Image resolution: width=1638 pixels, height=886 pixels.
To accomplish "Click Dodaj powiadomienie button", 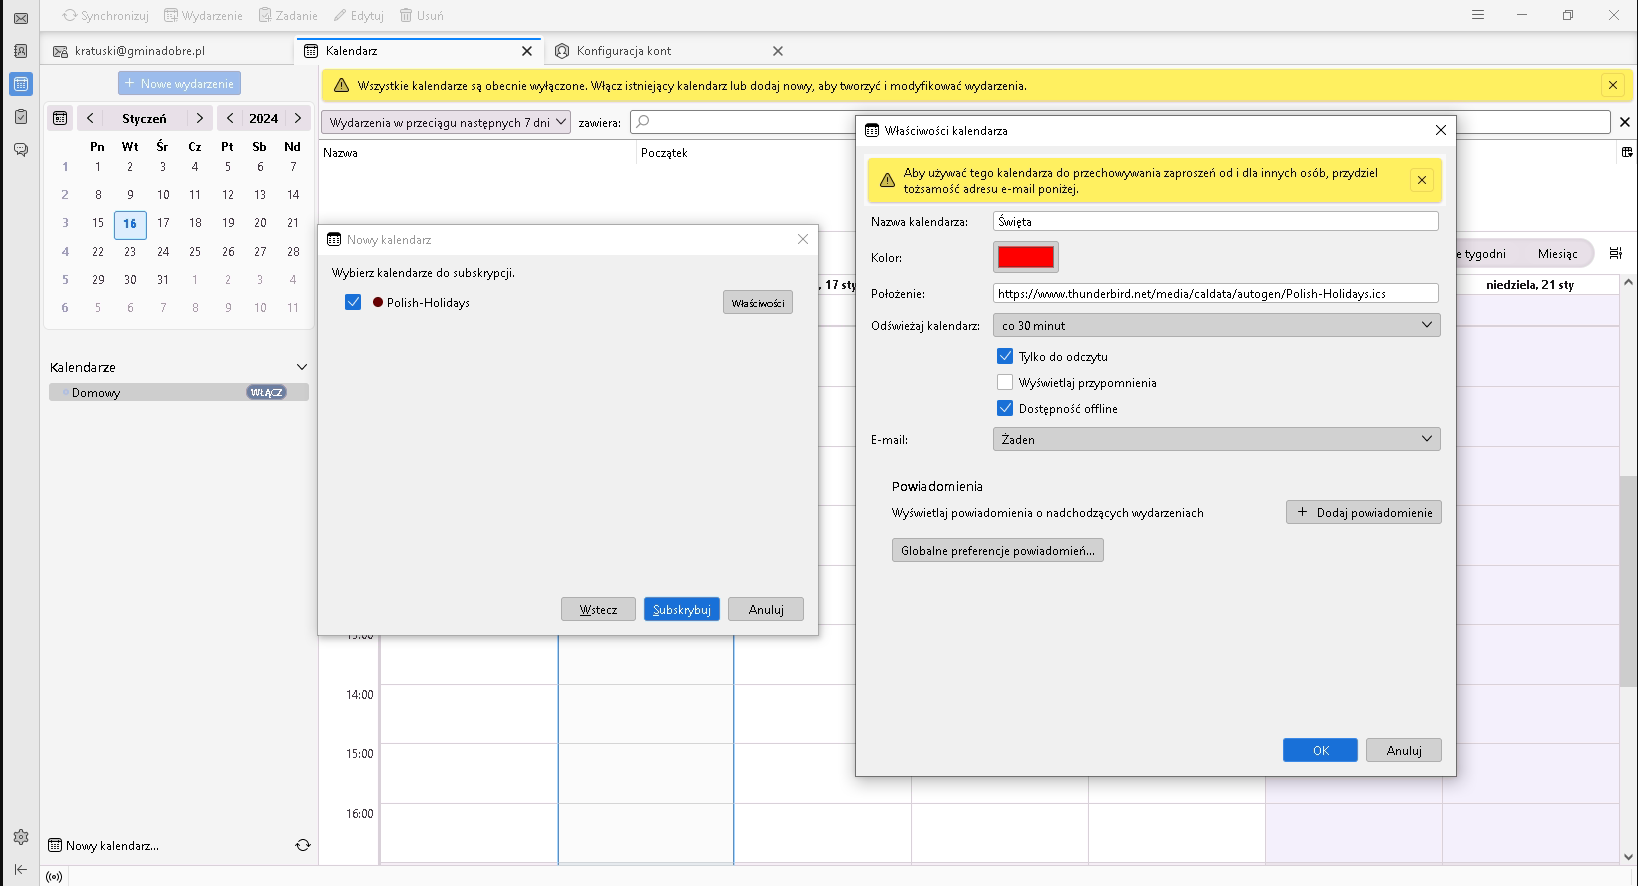I will [x=1363, y=512].
